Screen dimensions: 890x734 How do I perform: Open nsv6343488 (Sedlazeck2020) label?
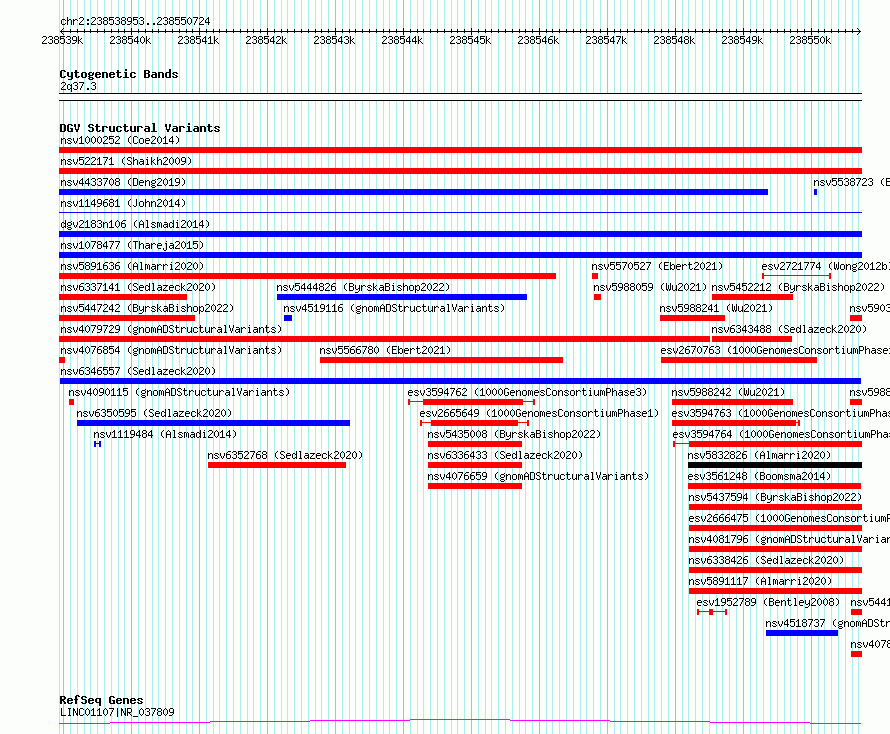[789, 329]
